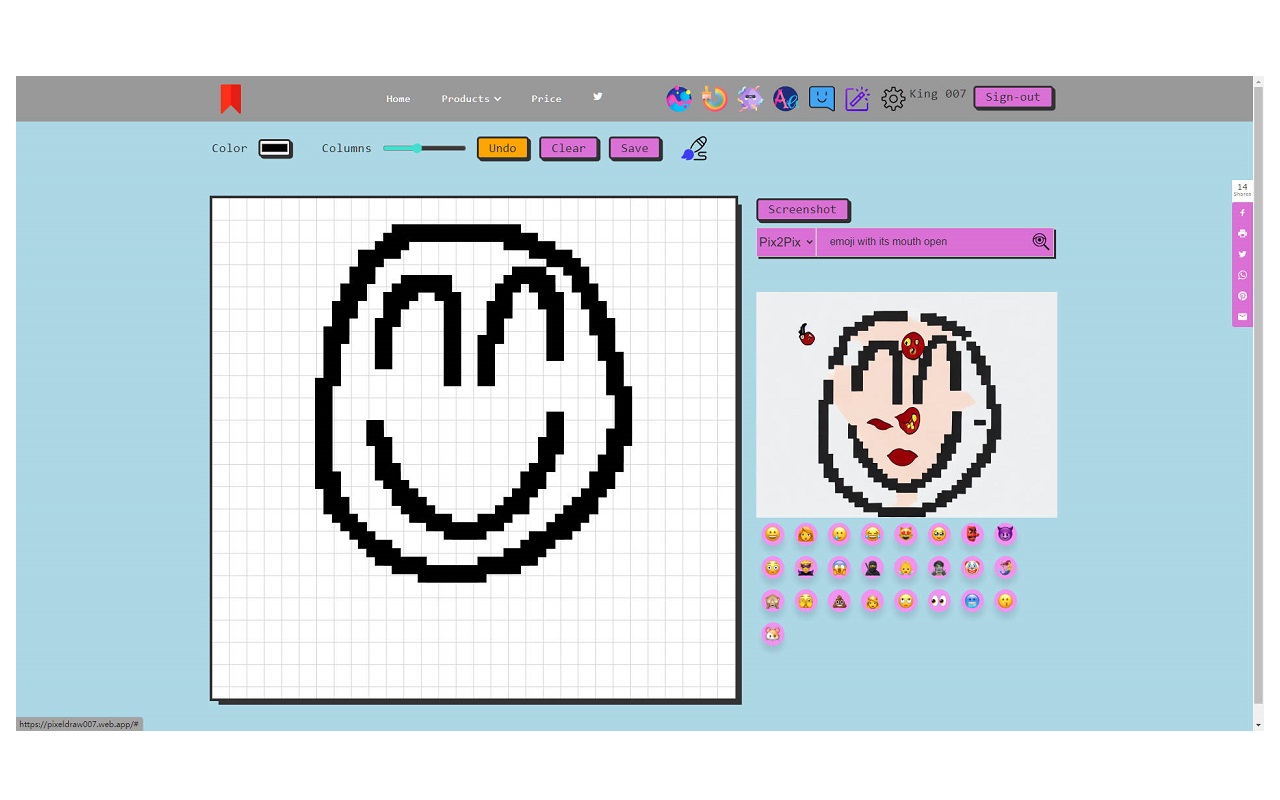1280x800 pixels.
Task: Expand the Products dropdown menu
Action: pos(471,98)
